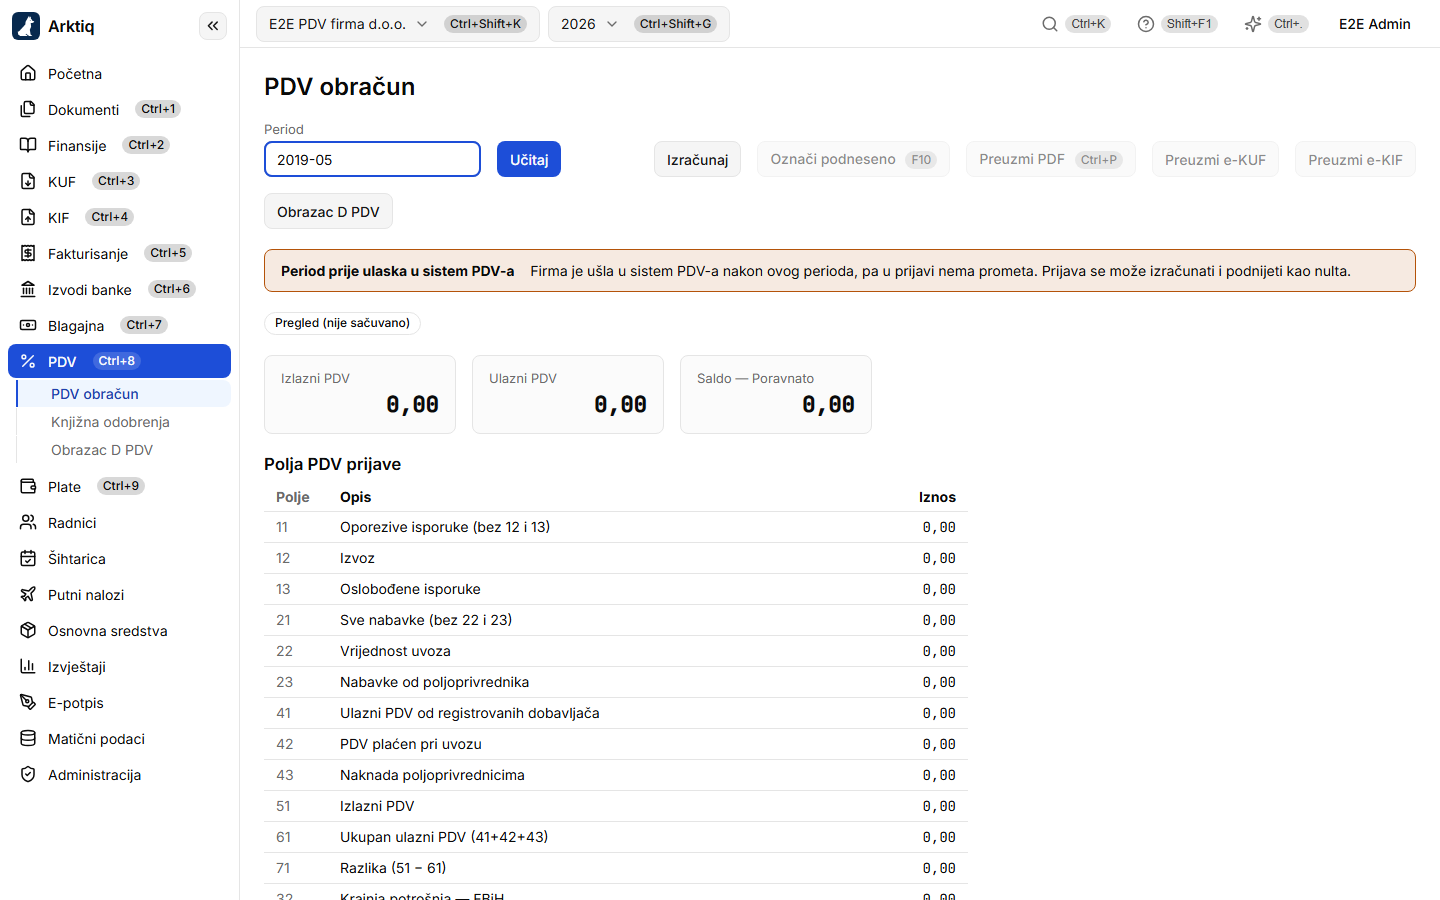The height and width of the screenshot is (900, 1440).
Task: Click the Preuzmi PDF button
Action: click(1050, 159)
